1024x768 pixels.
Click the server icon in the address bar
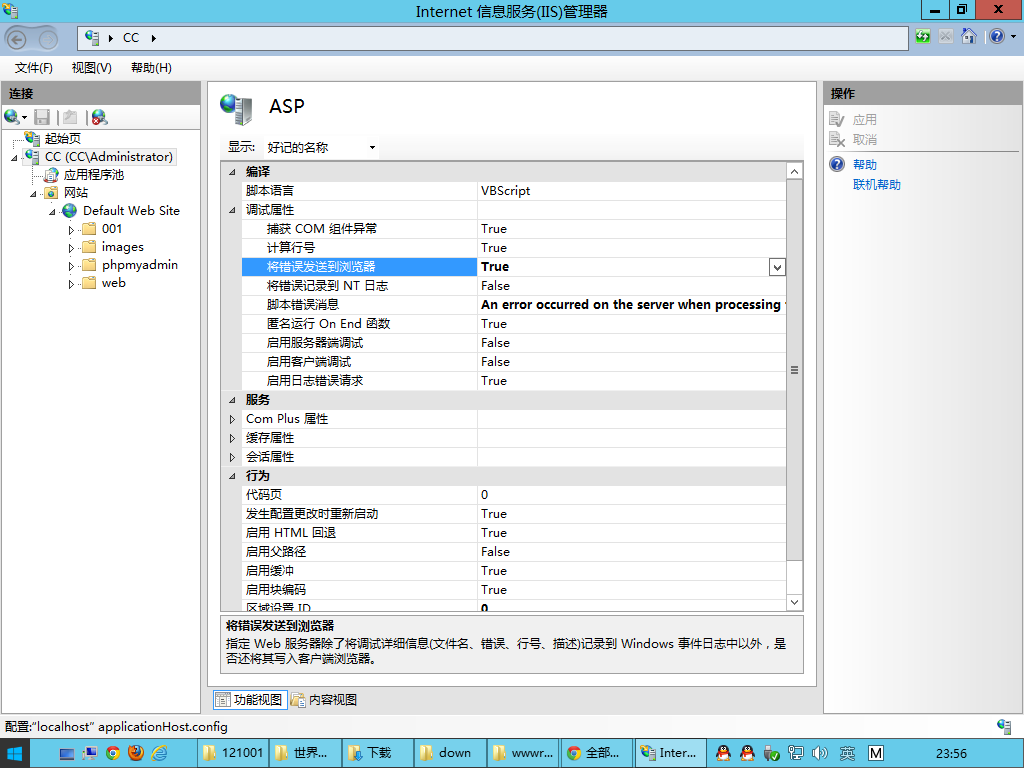click(x=92, y=38)
